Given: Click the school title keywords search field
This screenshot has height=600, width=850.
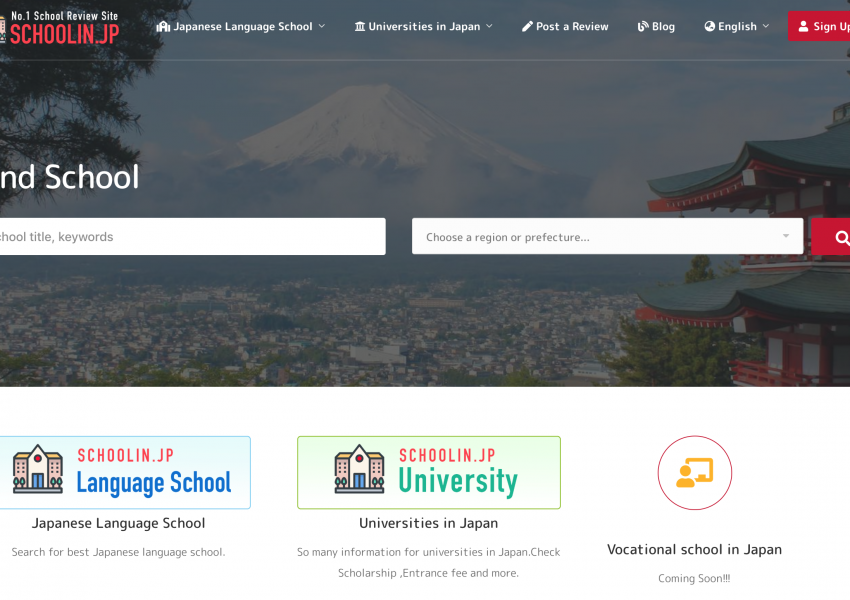Looking at the screenshot, I should [x=190, y=237].
